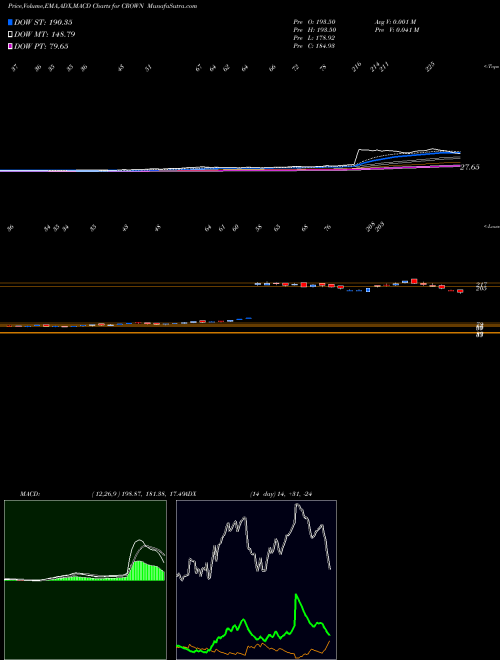
Task: Click the 'Avg V: 0.001 M' volume text
Action: pyautogui.click(x=396, y=22)
